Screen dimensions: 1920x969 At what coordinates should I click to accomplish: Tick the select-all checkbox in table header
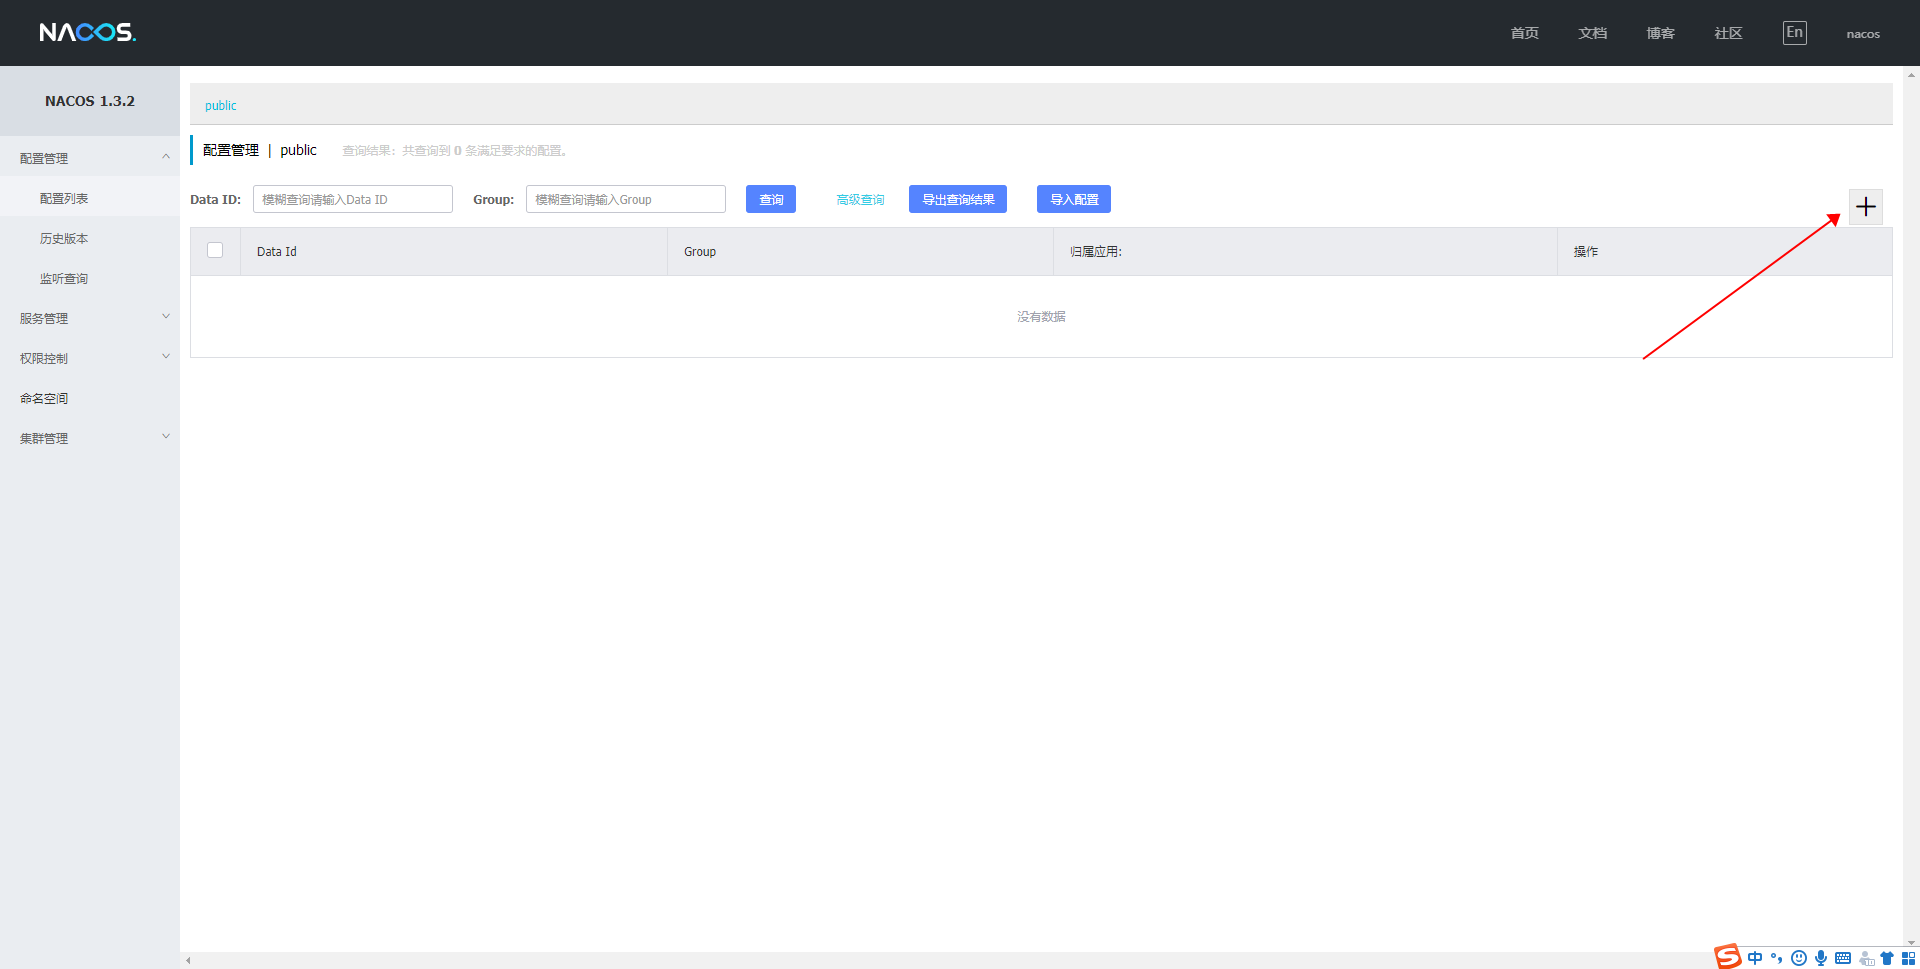click(x=215, y=250)
